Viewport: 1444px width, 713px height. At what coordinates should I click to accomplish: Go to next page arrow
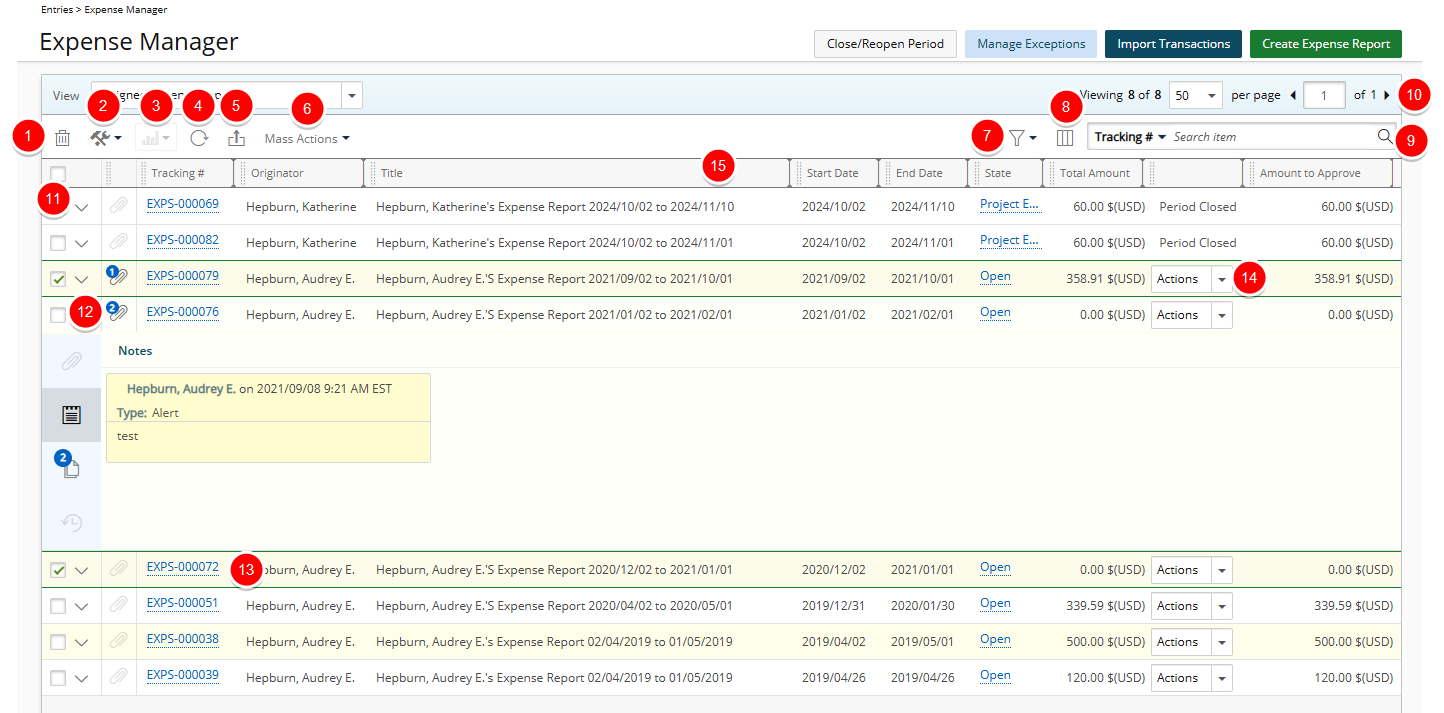pyautogui.click(x=1386, y=95)
